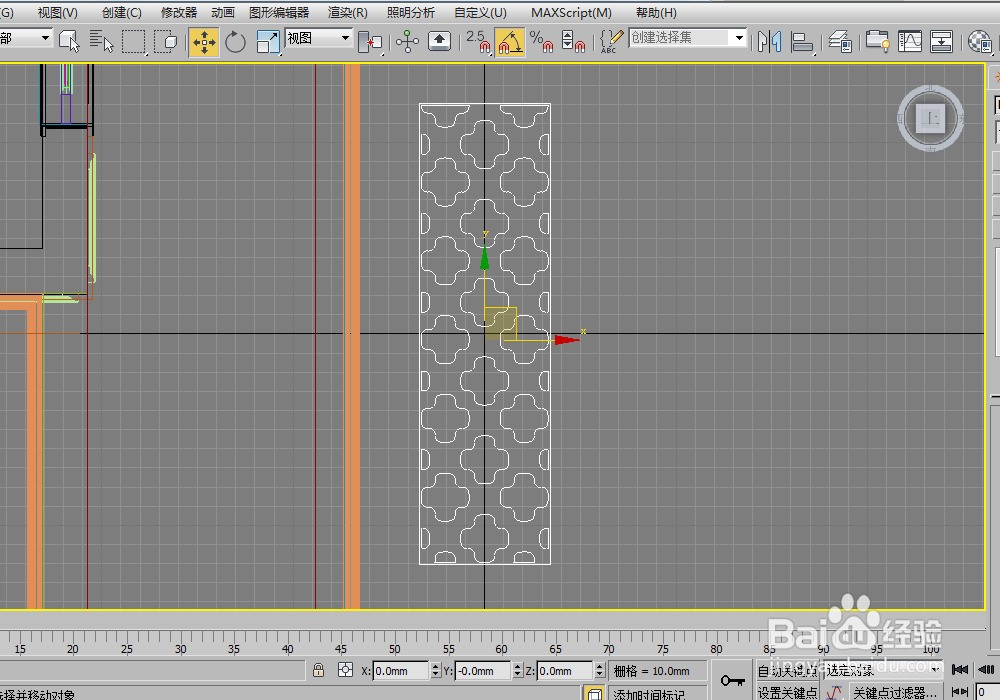This screenshot has height=700, width=1000.
Task: Toggle the 2.5D Snaps button
Action: click(x=478, y=41)
